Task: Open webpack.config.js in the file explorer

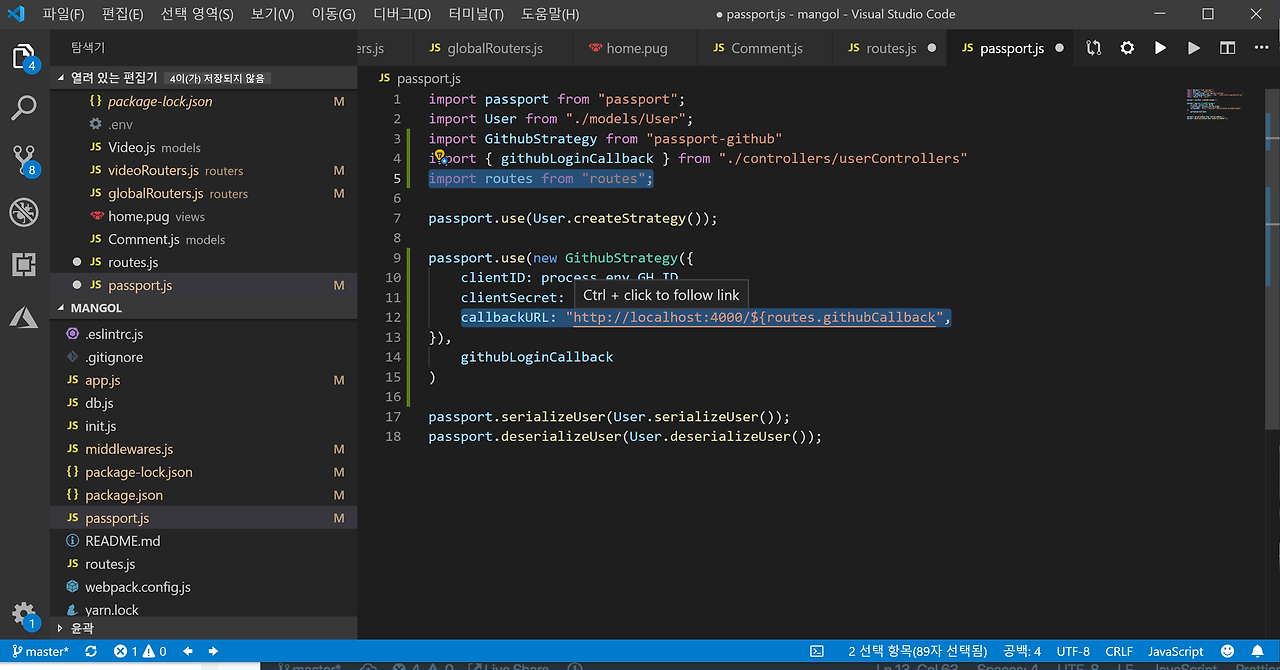Action: (138, 587)
